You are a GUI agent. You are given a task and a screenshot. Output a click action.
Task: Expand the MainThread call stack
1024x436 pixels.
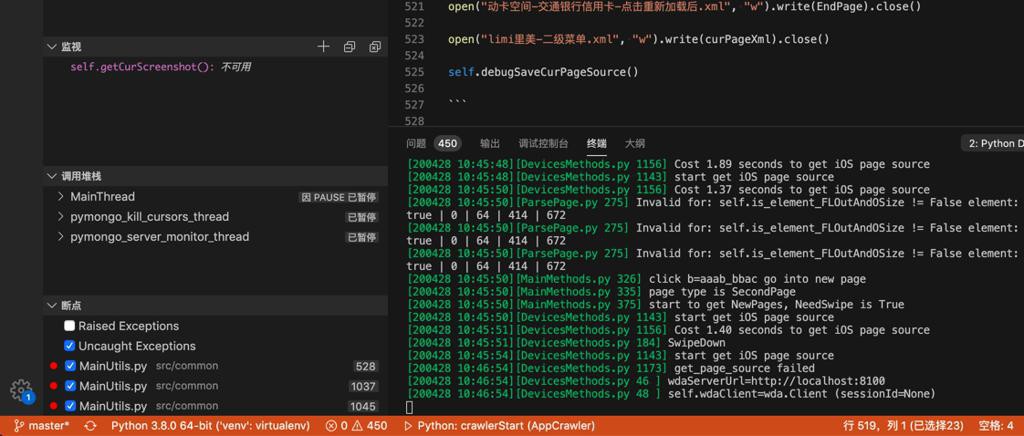click(61, 196)
